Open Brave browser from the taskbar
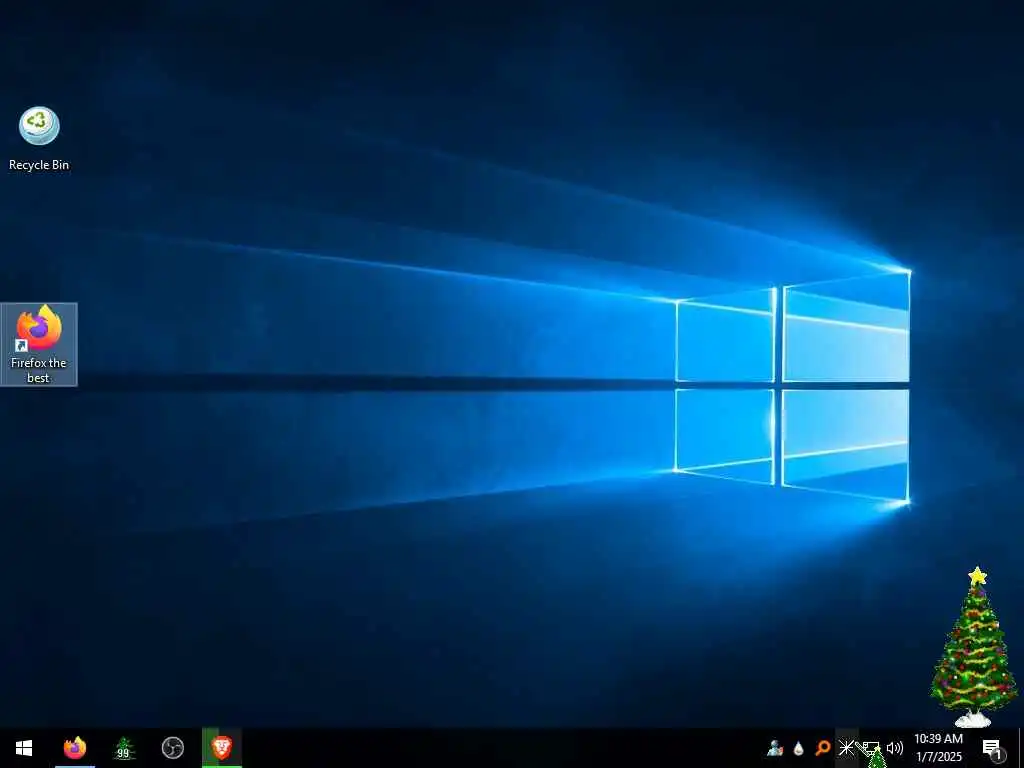This screenshot has width=1024, height=768. click(x=222, y=748)
